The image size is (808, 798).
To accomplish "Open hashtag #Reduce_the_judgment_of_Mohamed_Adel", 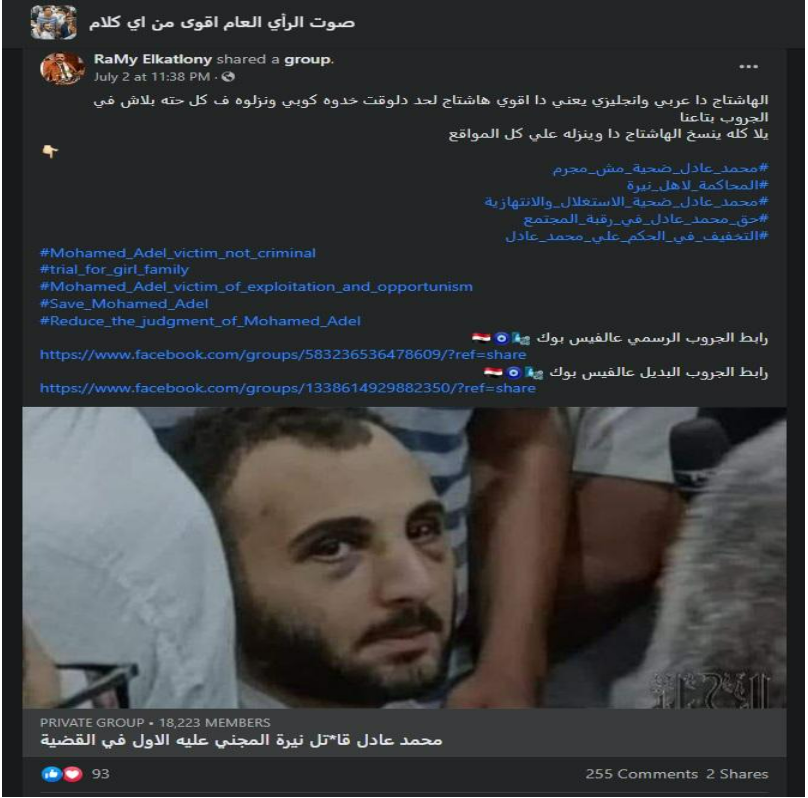I will point(200,321).
